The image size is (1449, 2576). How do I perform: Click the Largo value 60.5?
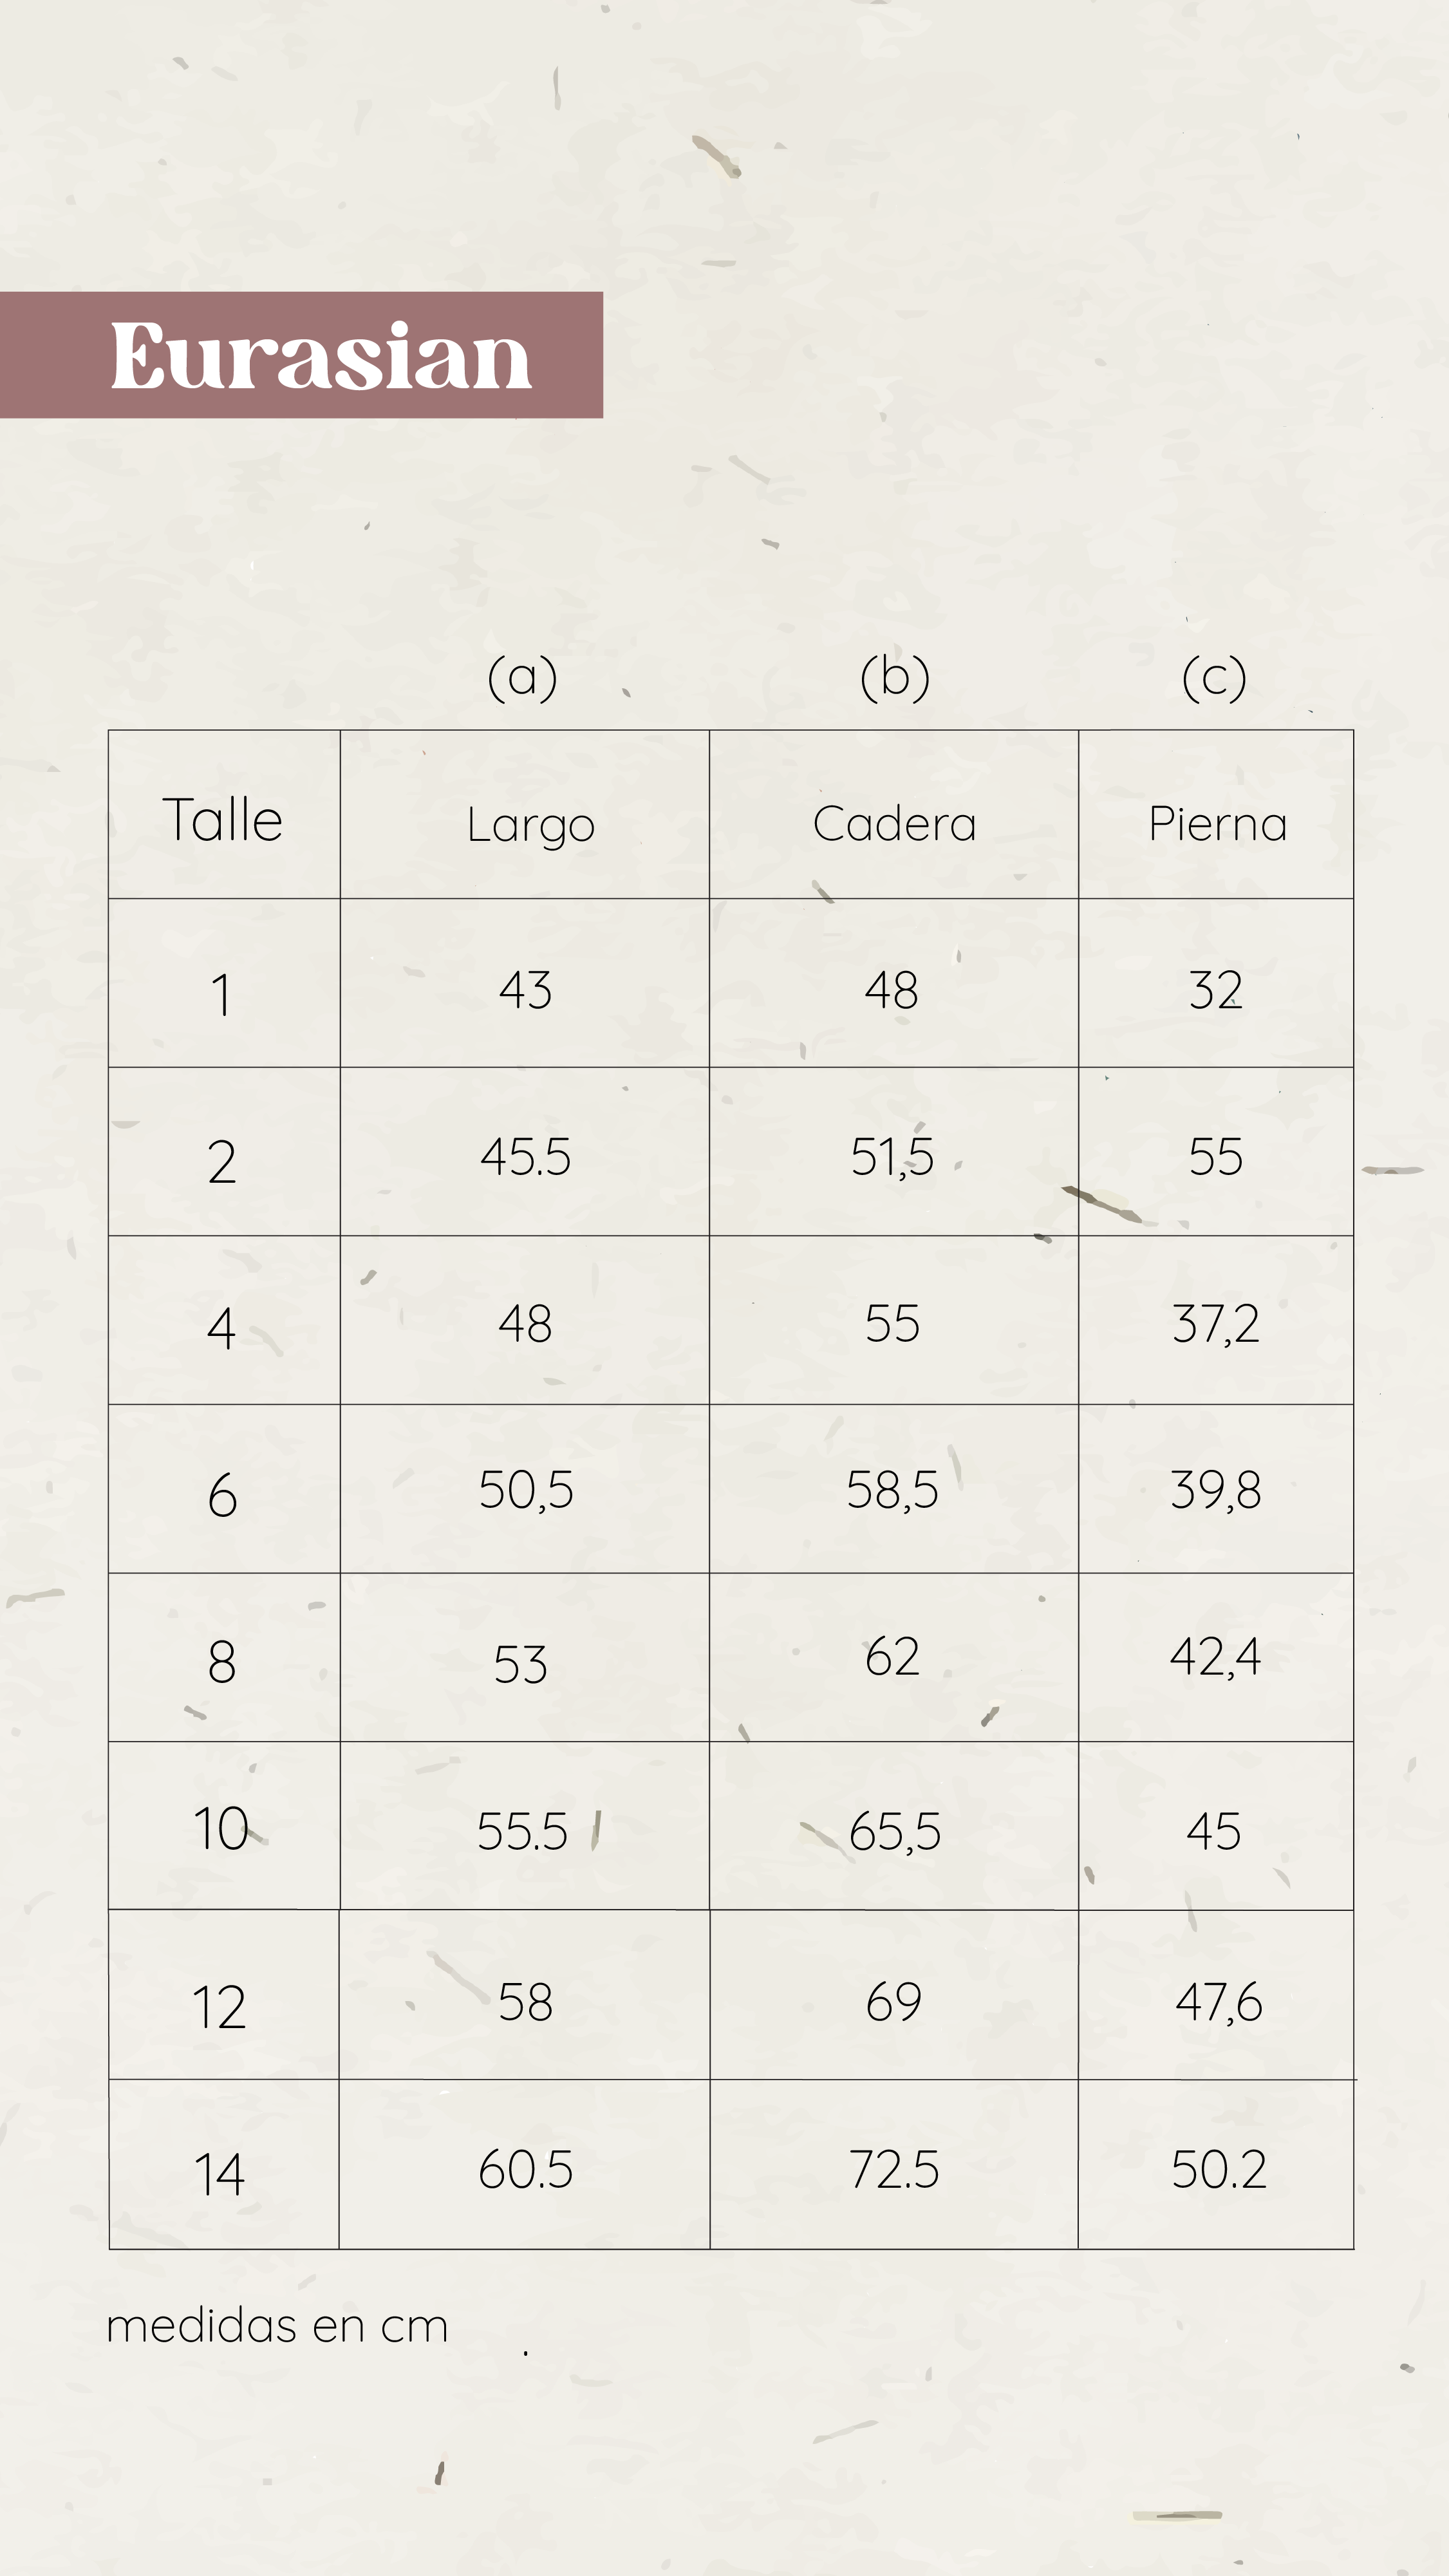525,2170
